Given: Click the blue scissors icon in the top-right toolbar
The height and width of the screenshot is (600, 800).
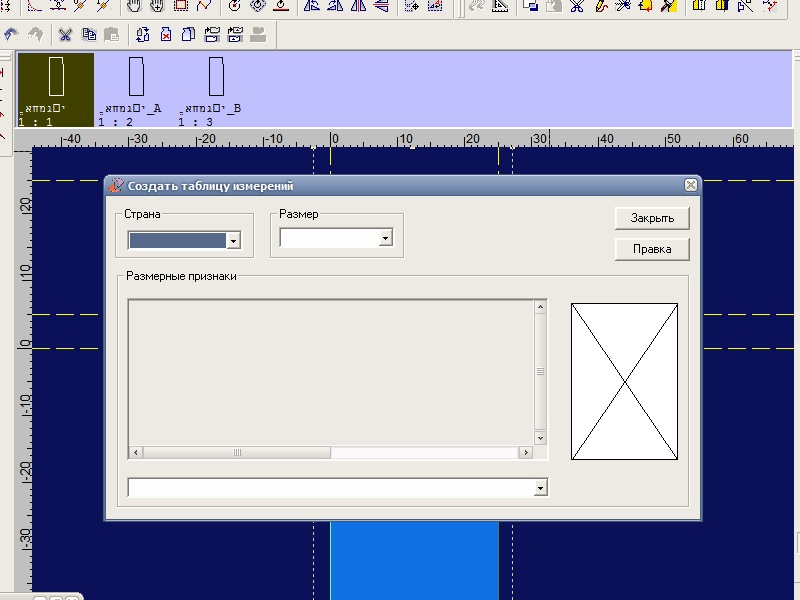Looking at the screenshot, I should (x=577, y=5).
